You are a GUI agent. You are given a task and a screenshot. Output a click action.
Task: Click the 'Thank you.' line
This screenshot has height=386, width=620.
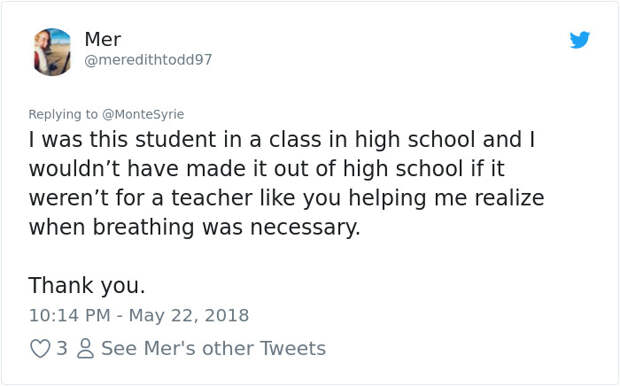click(87, 286)
